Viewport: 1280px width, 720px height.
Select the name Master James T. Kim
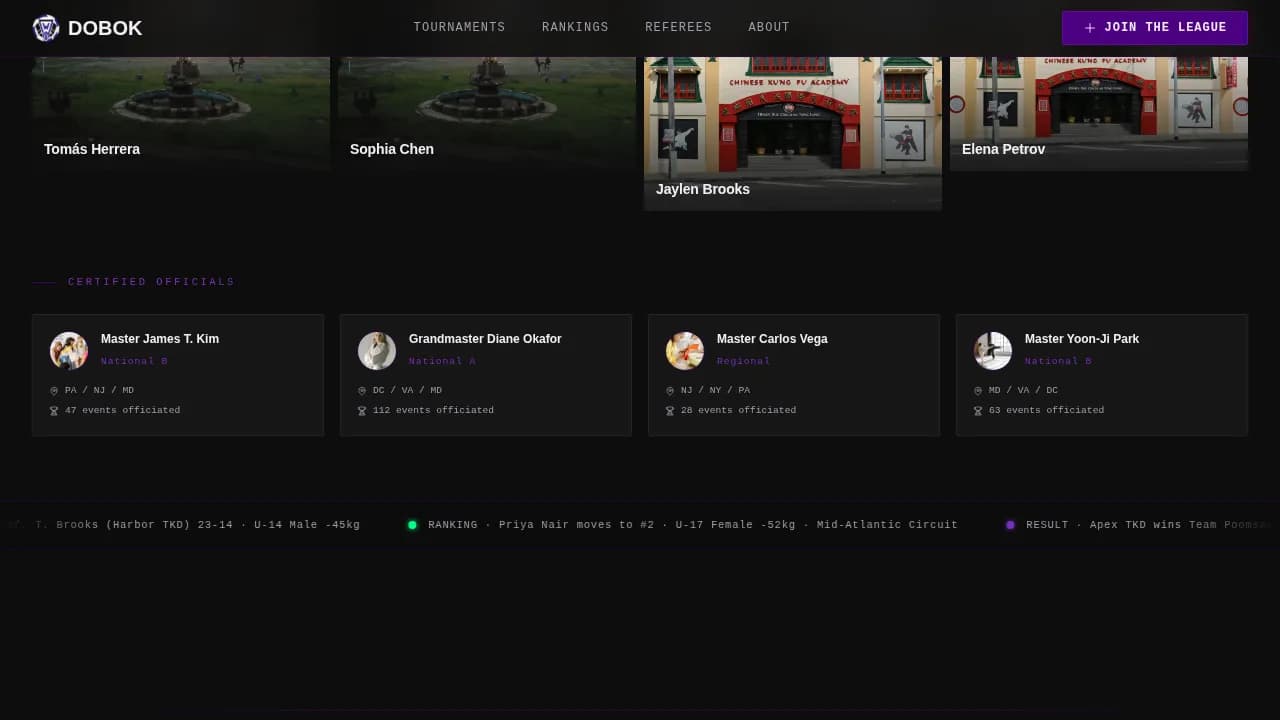(x=160, y=339)
